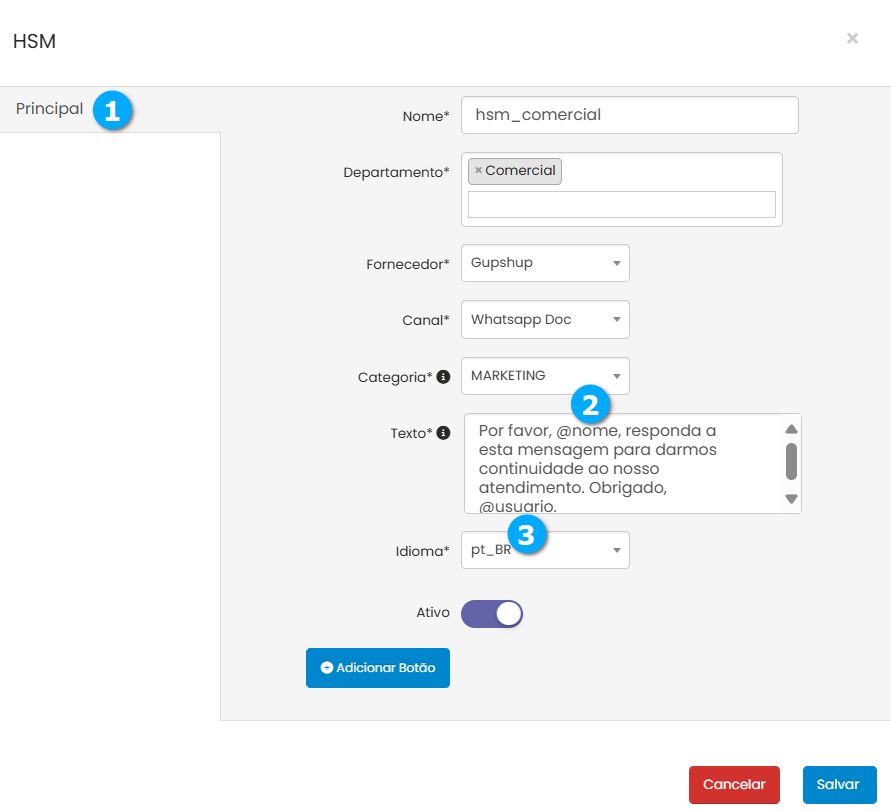Click the info icon beside Texto label
The width and height of the screenshot is (891, 811).
pyautogui.click(x=443, y=433)
